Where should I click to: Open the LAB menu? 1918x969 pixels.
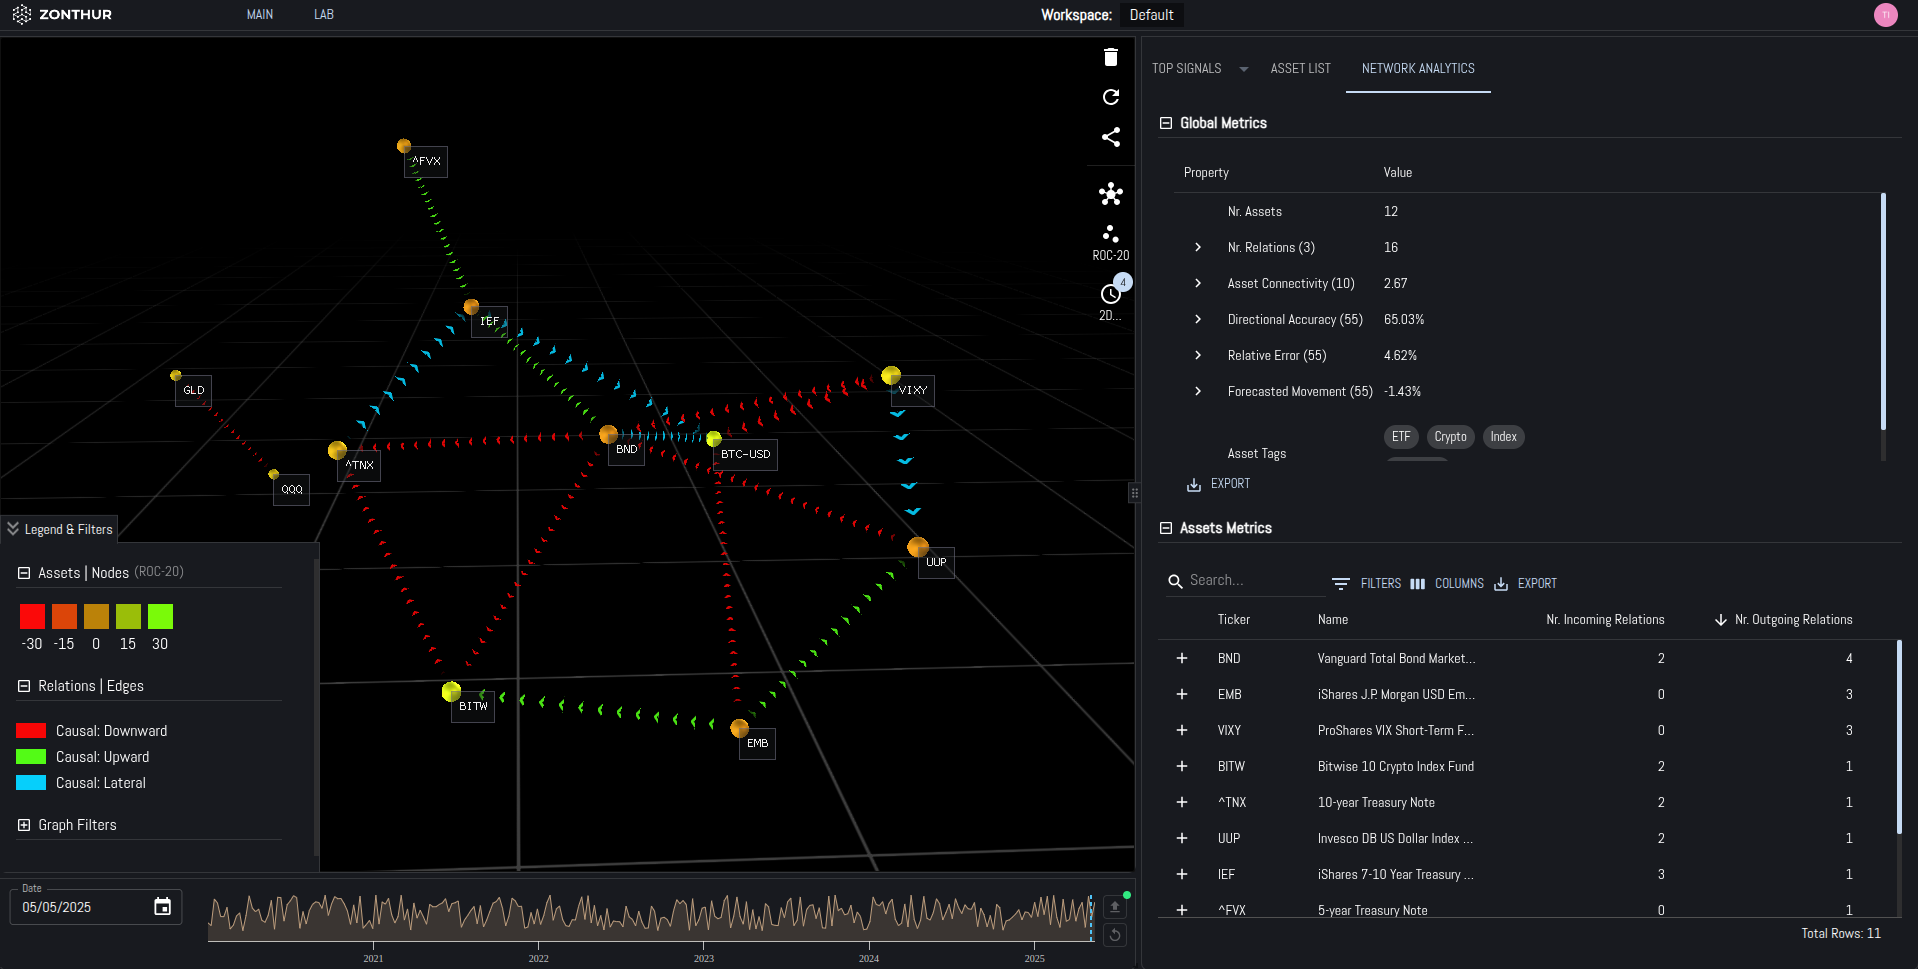point(323,15)
